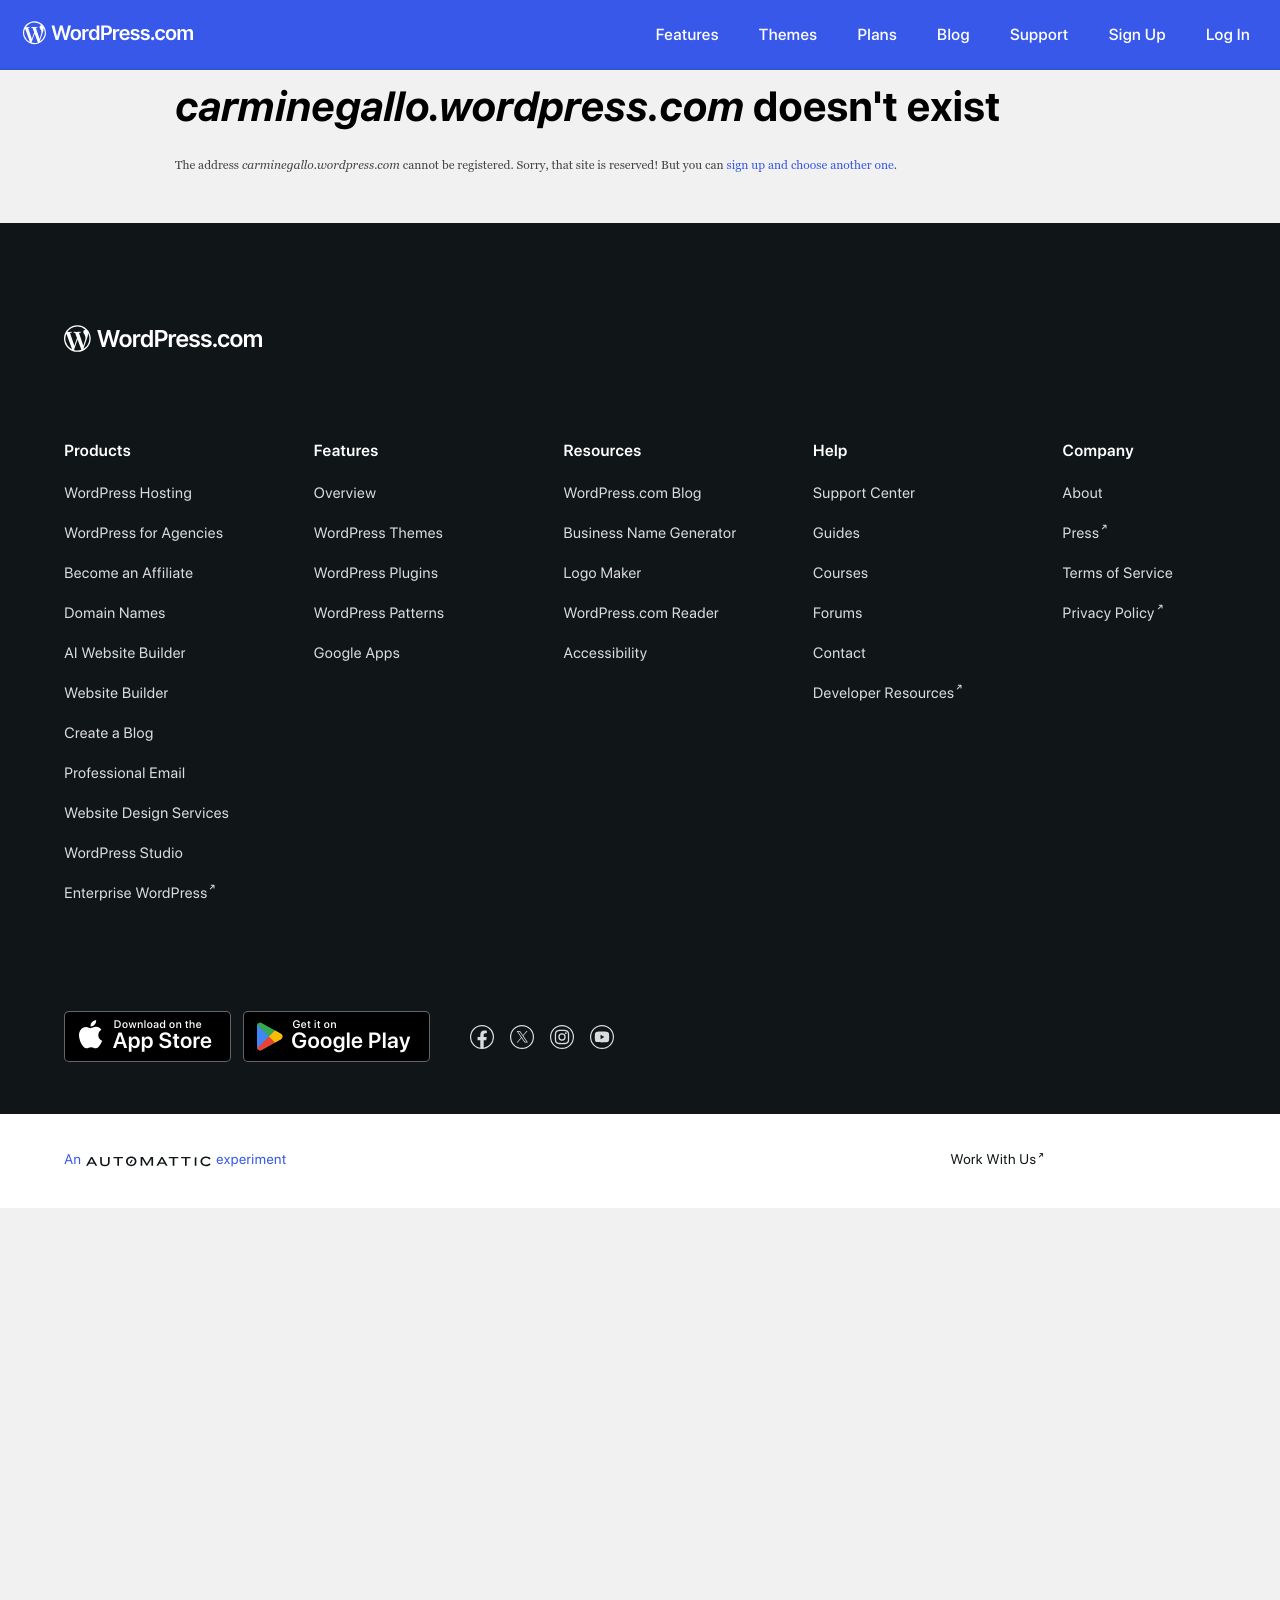Click the footer WordPress.com logo
The image size is (1280, 1600).
[x=163, y=339]
